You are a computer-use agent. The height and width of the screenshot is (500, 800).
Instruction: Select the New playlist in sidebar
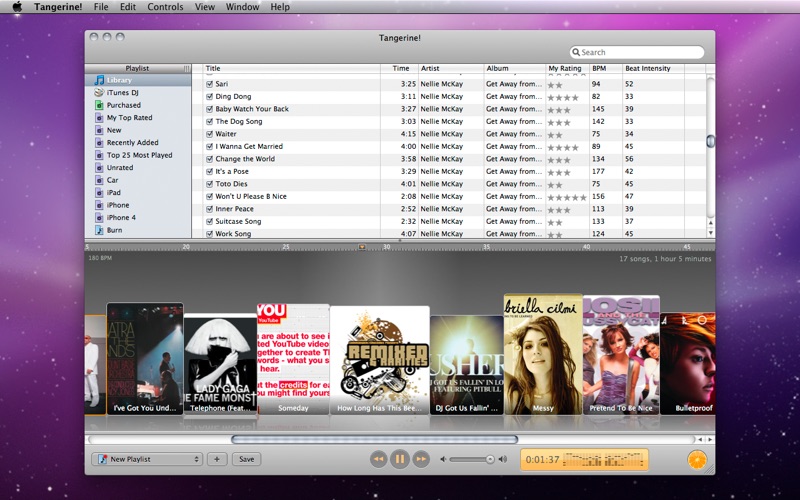coord(138,130)
